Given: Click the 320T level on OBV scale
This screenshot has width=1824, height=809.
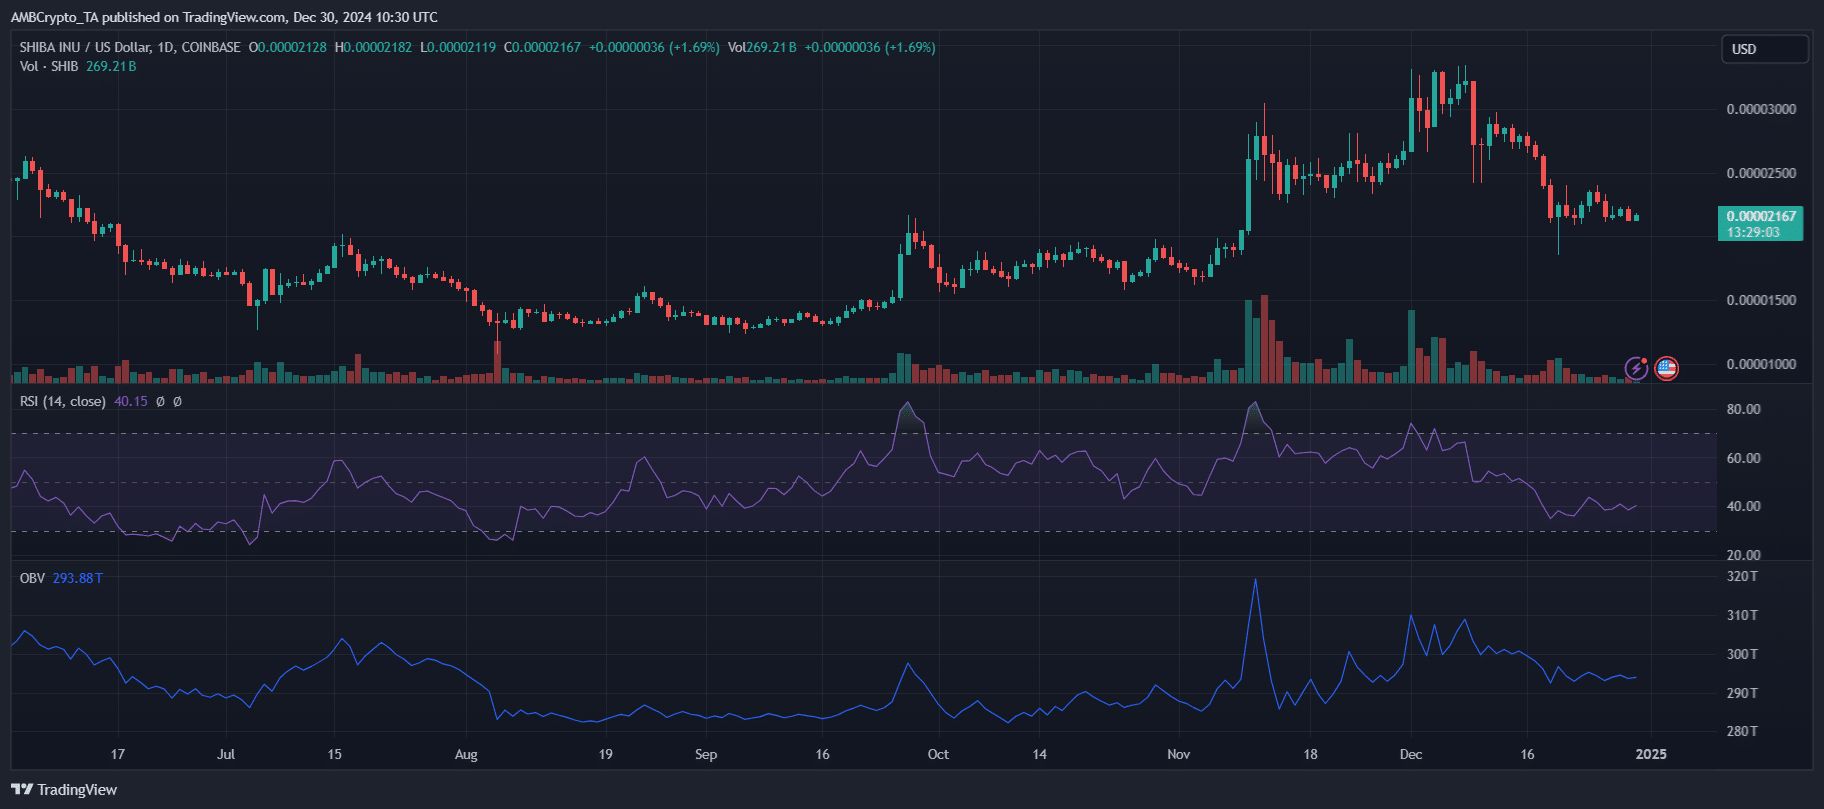Looking at the screenshot, I should [1742, 576].
